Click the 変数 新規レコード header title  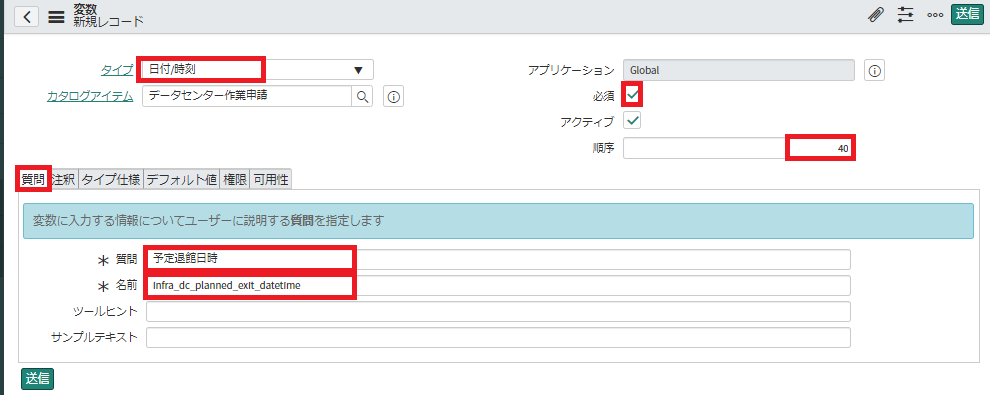tap(109, 16)
